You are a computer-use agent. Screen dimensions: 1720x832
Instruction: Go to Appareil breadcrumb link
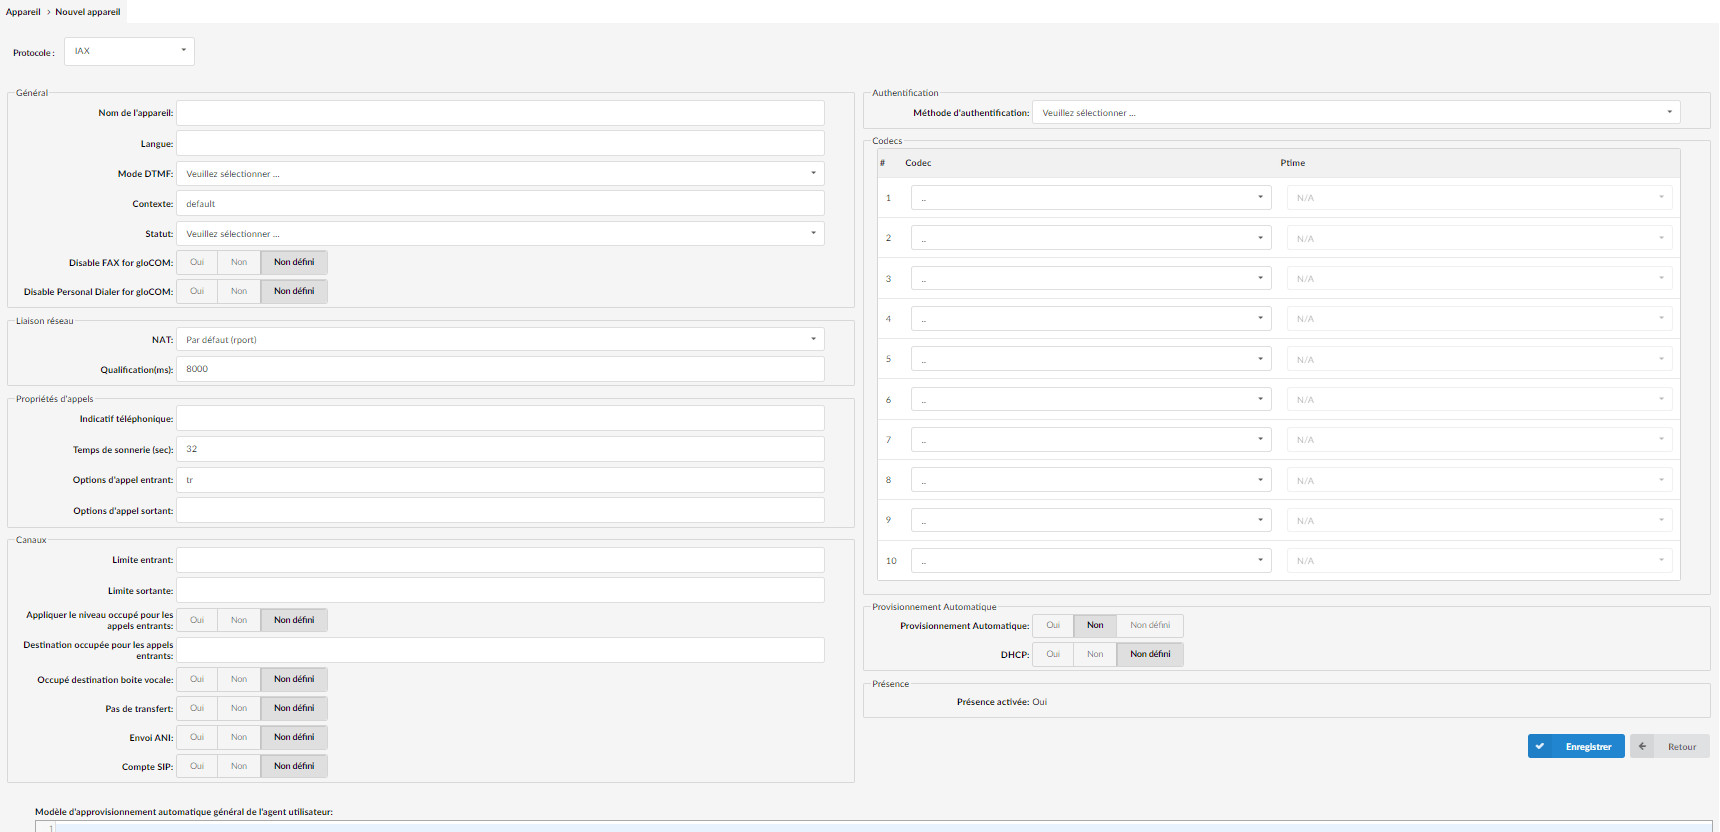tap(23, 12)
